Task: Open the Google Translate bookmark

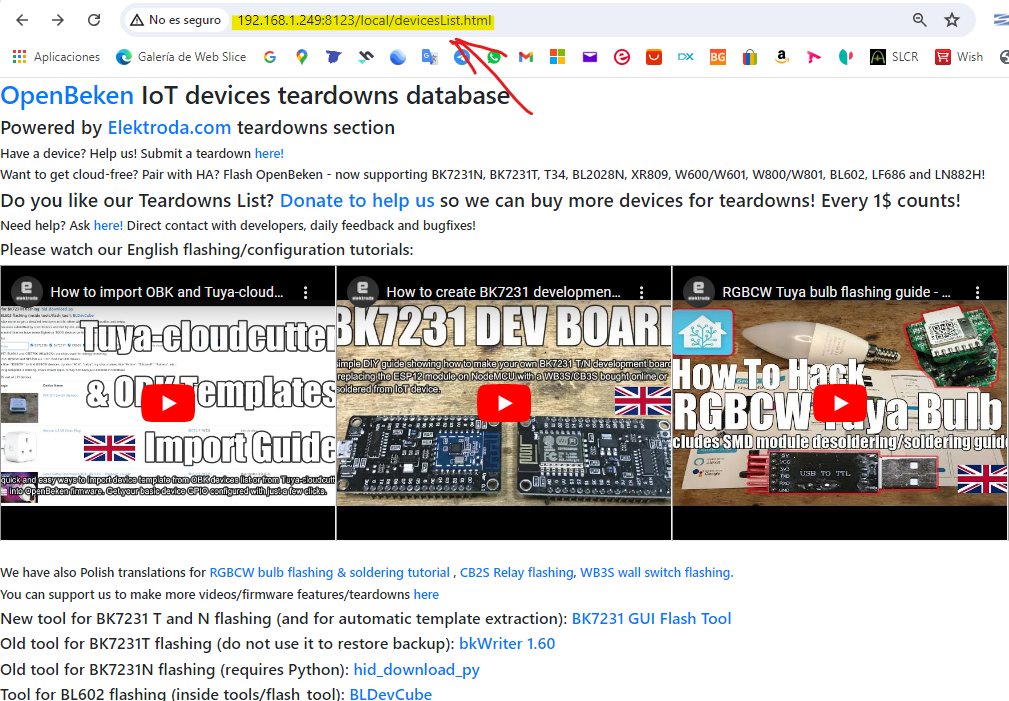Action: pos(429,57)
